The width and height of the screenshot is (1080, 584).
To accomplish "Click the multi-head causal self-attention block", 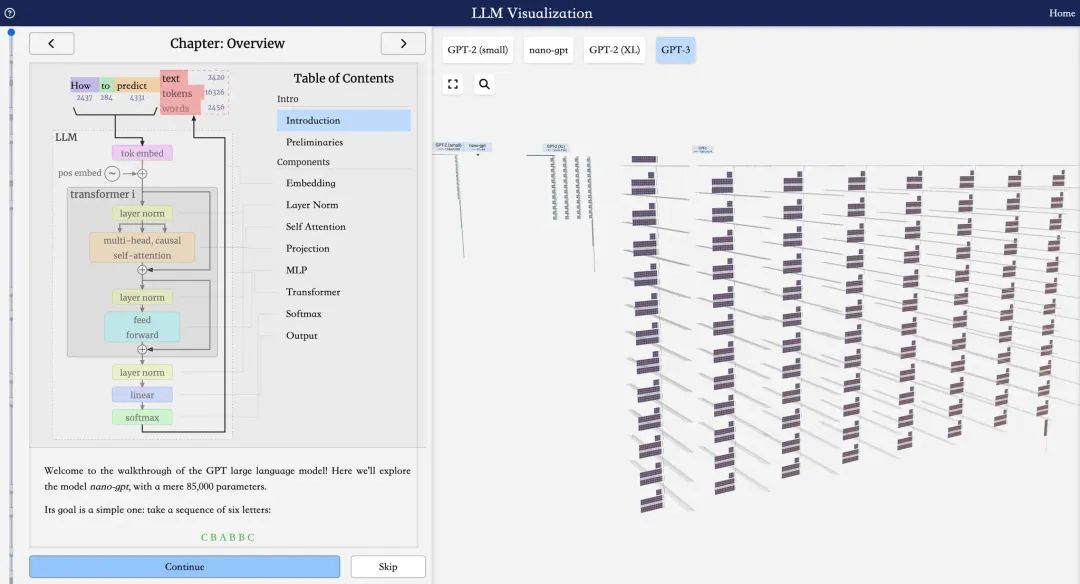I will [x=142, y=248].
